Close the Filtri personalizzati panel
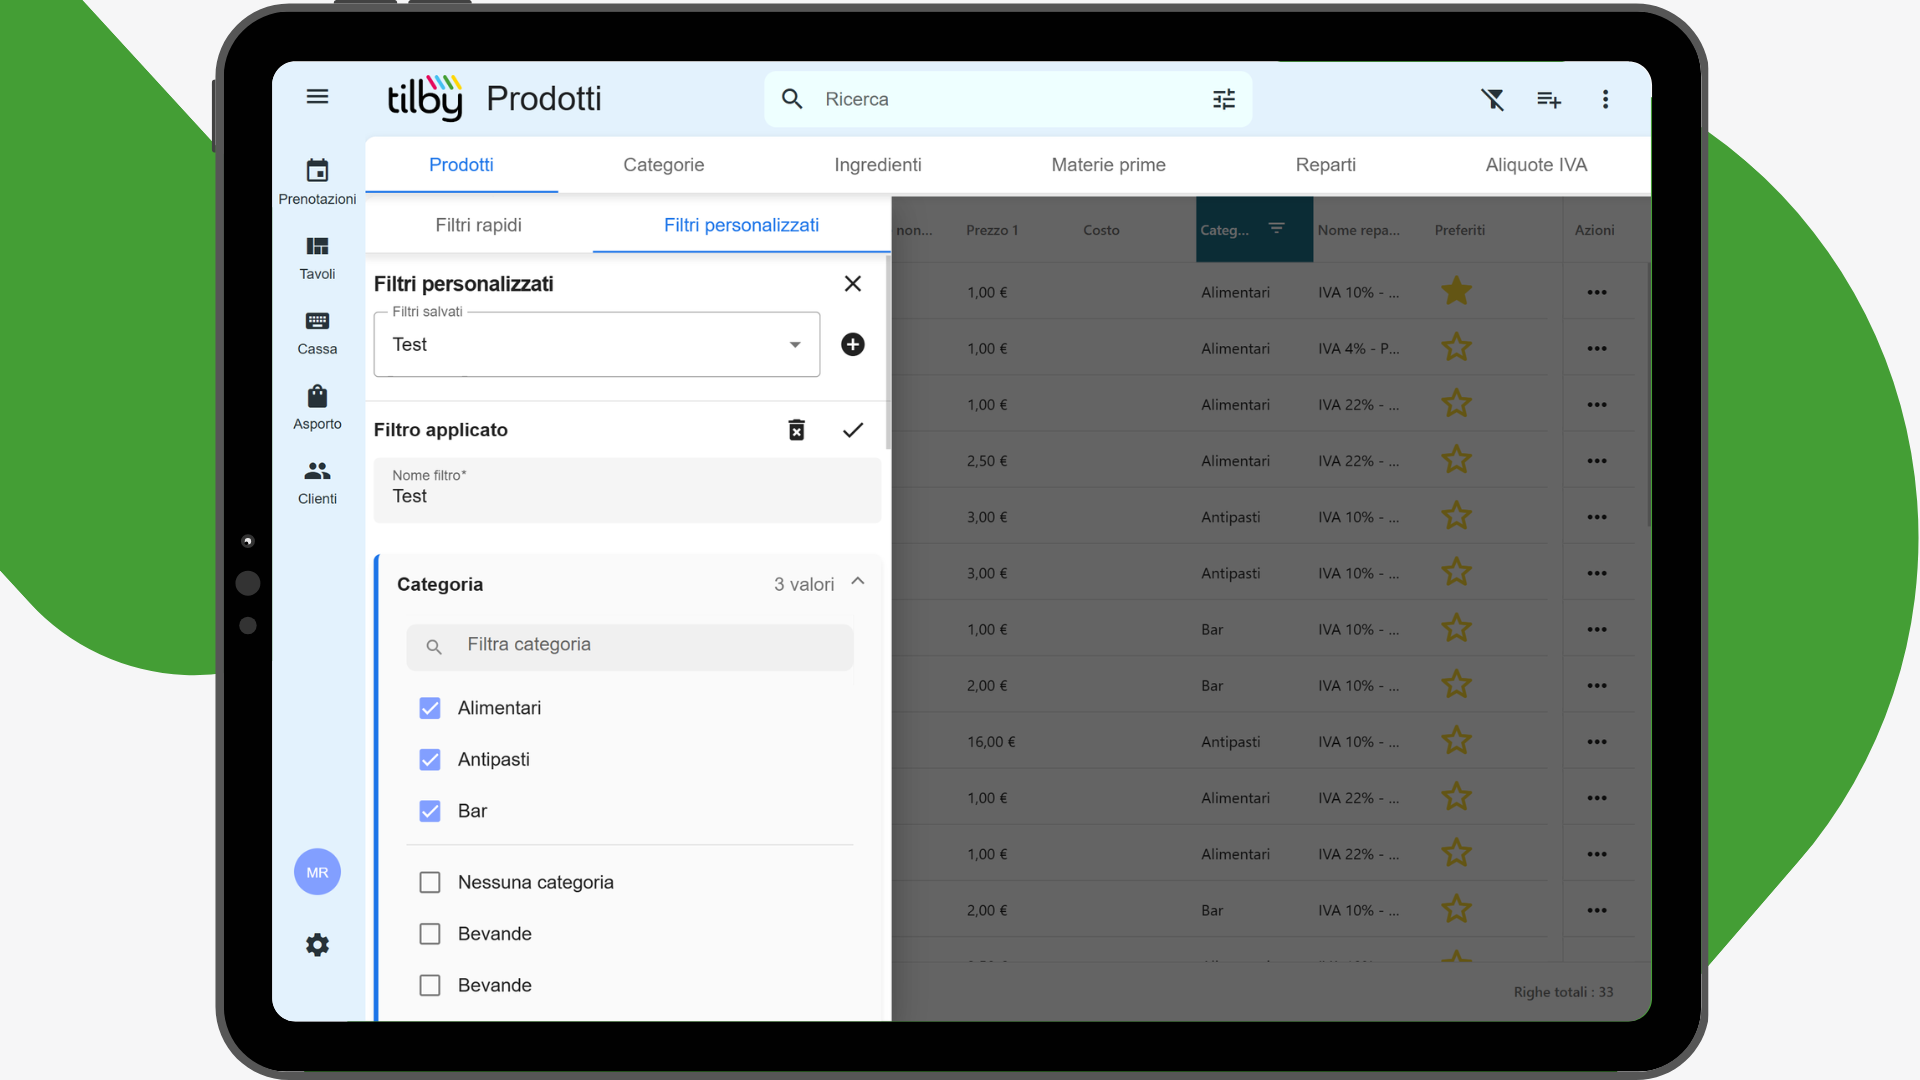Viewport: 1920px width, 1080px height. [x=853, y=284]
